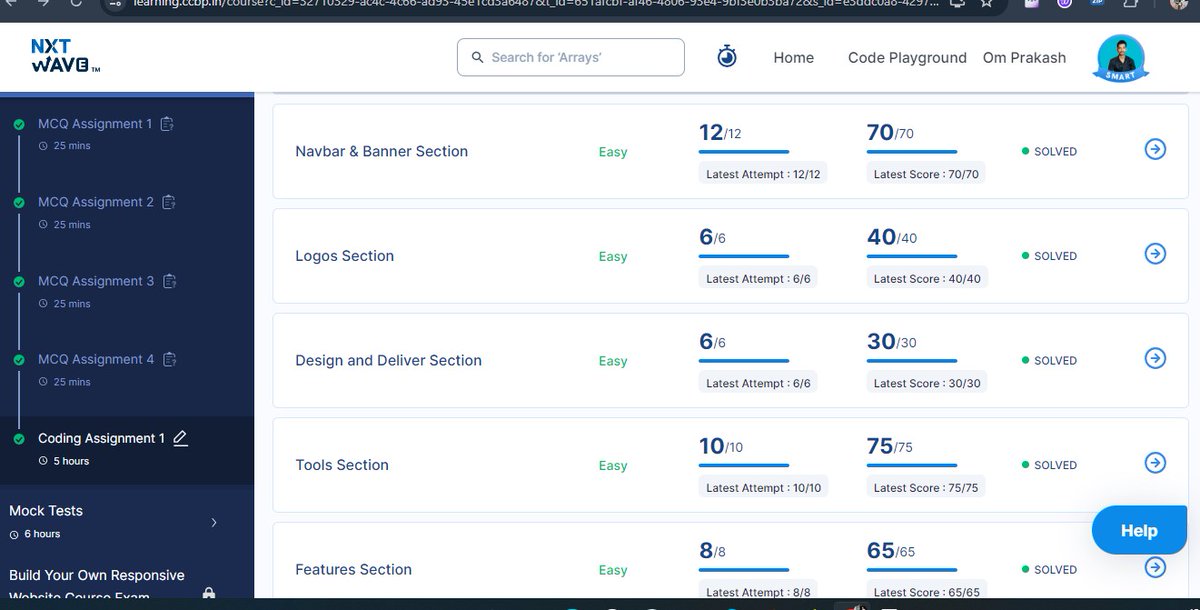
Task: Open Build Your Own Responsive Website Course Exam
Action: (x=97, y=585)
